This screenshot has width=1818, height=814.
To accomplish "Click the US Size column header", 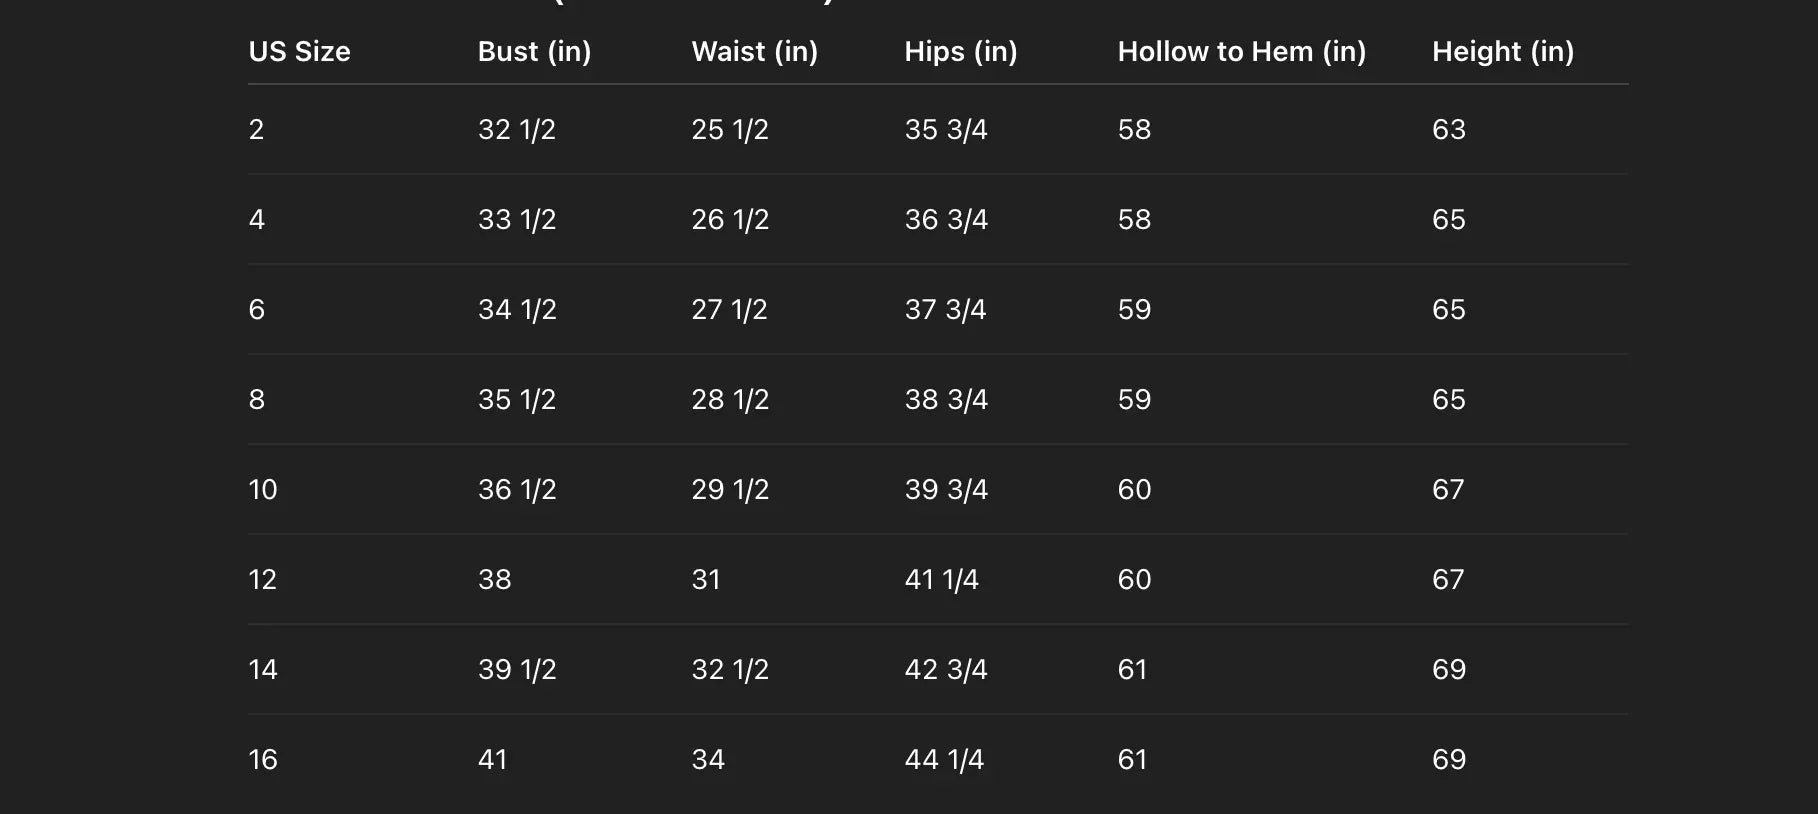I will tap(299, 52).
